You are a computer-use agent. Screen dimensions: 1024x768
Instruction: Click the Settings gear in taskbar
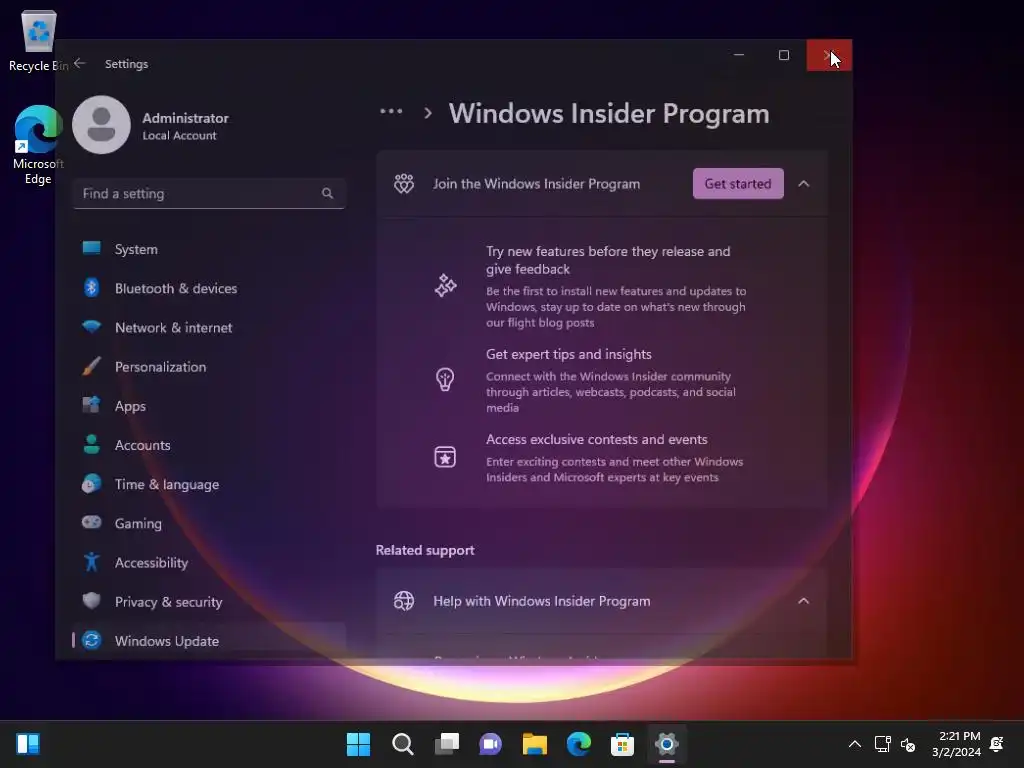point(666,744)
